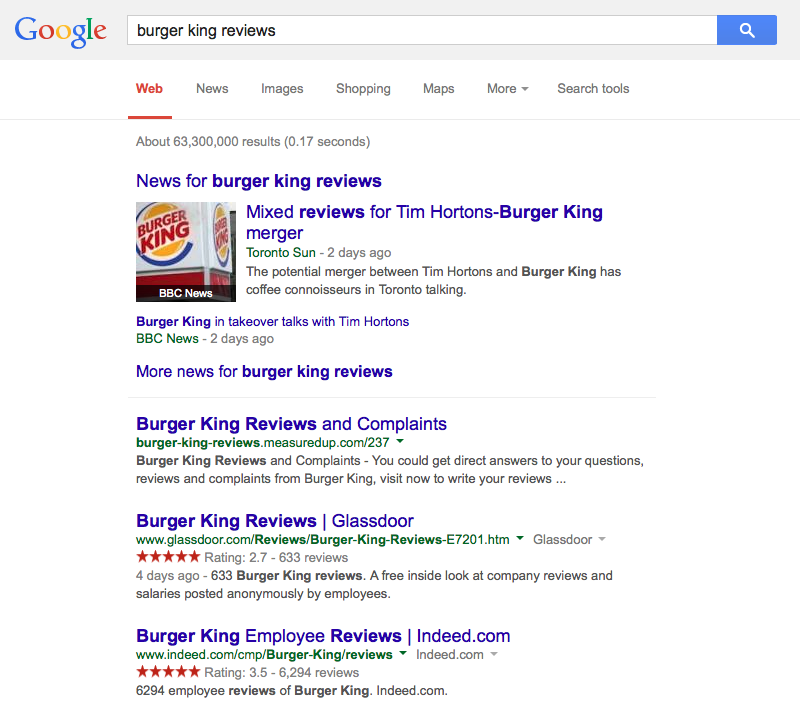Expand the gray Glassdoor source dropdown

point(569,539)
